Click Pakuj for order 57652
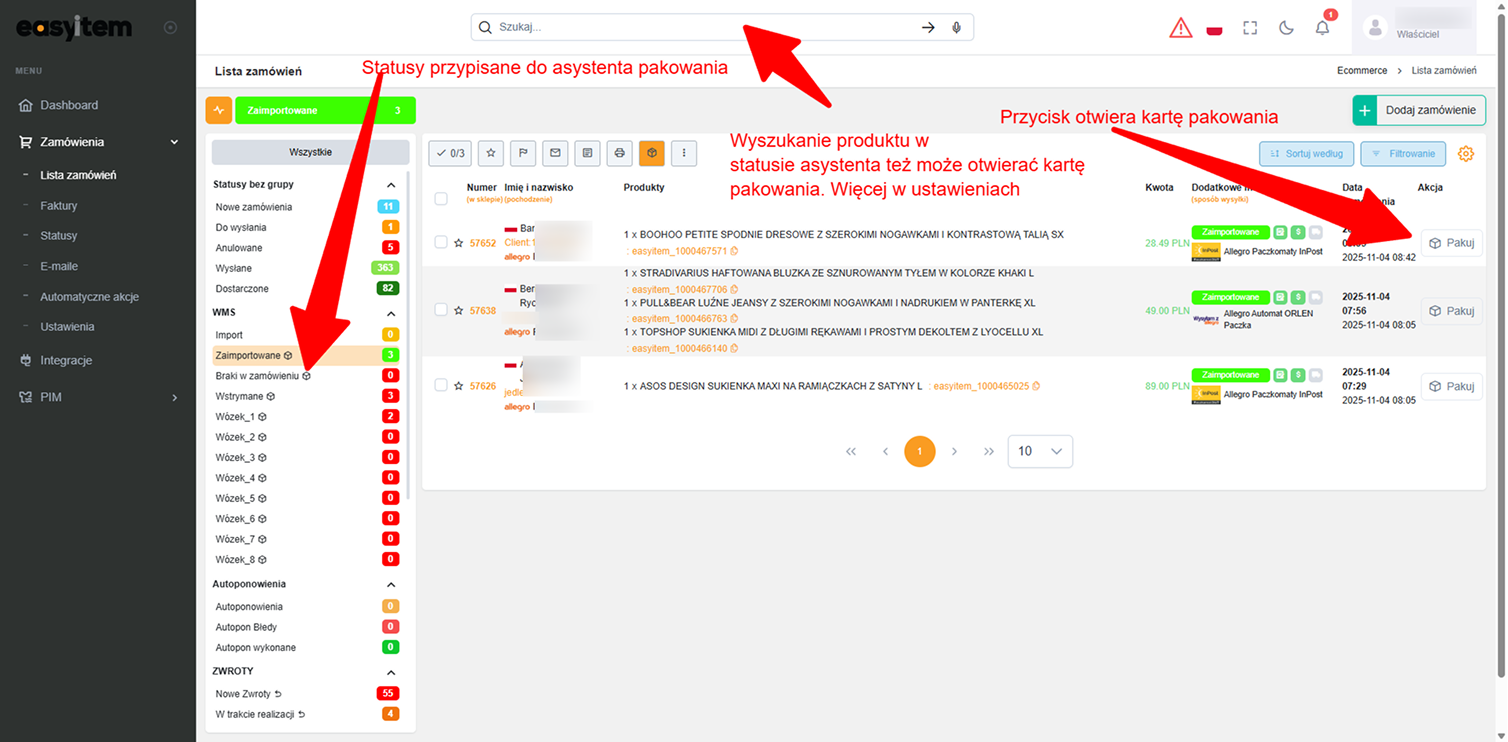 pyautogui.click(x=1452, y=243)
